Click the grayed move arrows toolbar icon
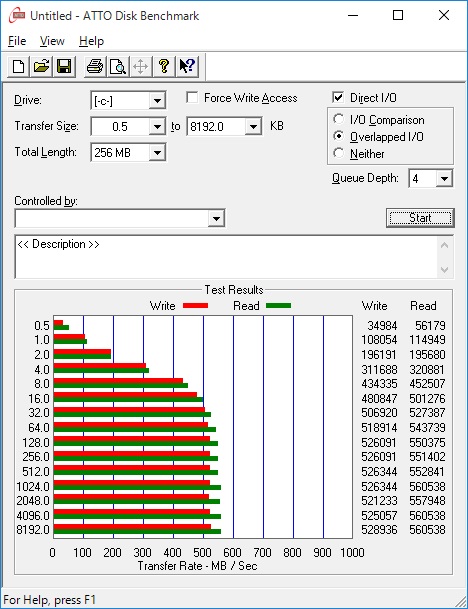The height and width of the screenshot is (609, 468). click(141, 66)
